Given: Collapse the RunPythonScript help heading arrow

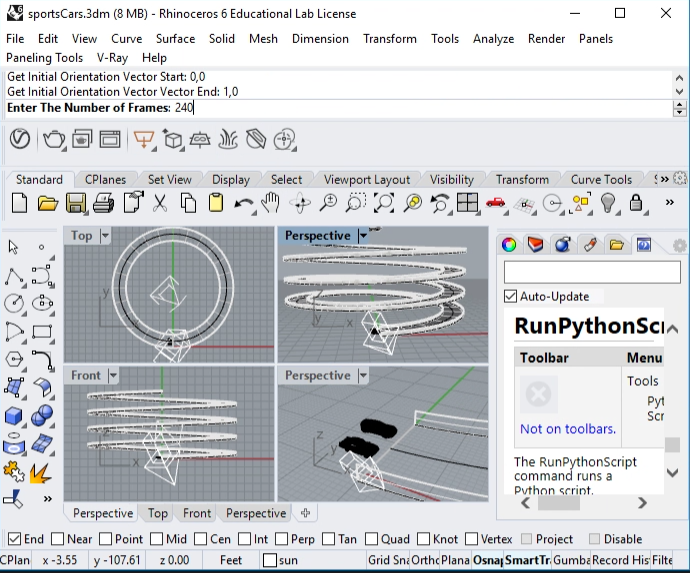Looking at the screenshot, I should tap(672, 329).
